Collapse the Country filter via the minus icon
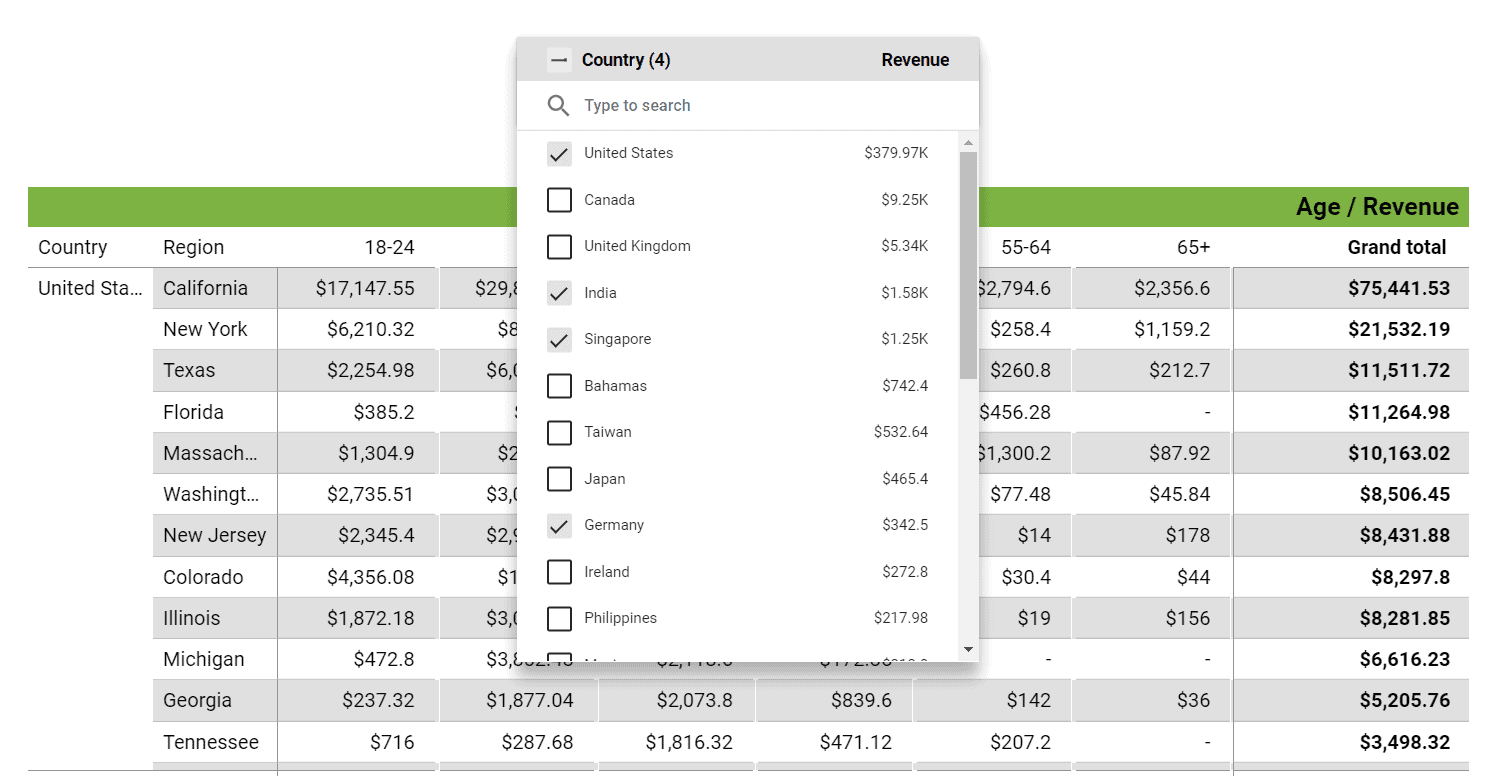 pyautogui.click(x=559, y=59)
